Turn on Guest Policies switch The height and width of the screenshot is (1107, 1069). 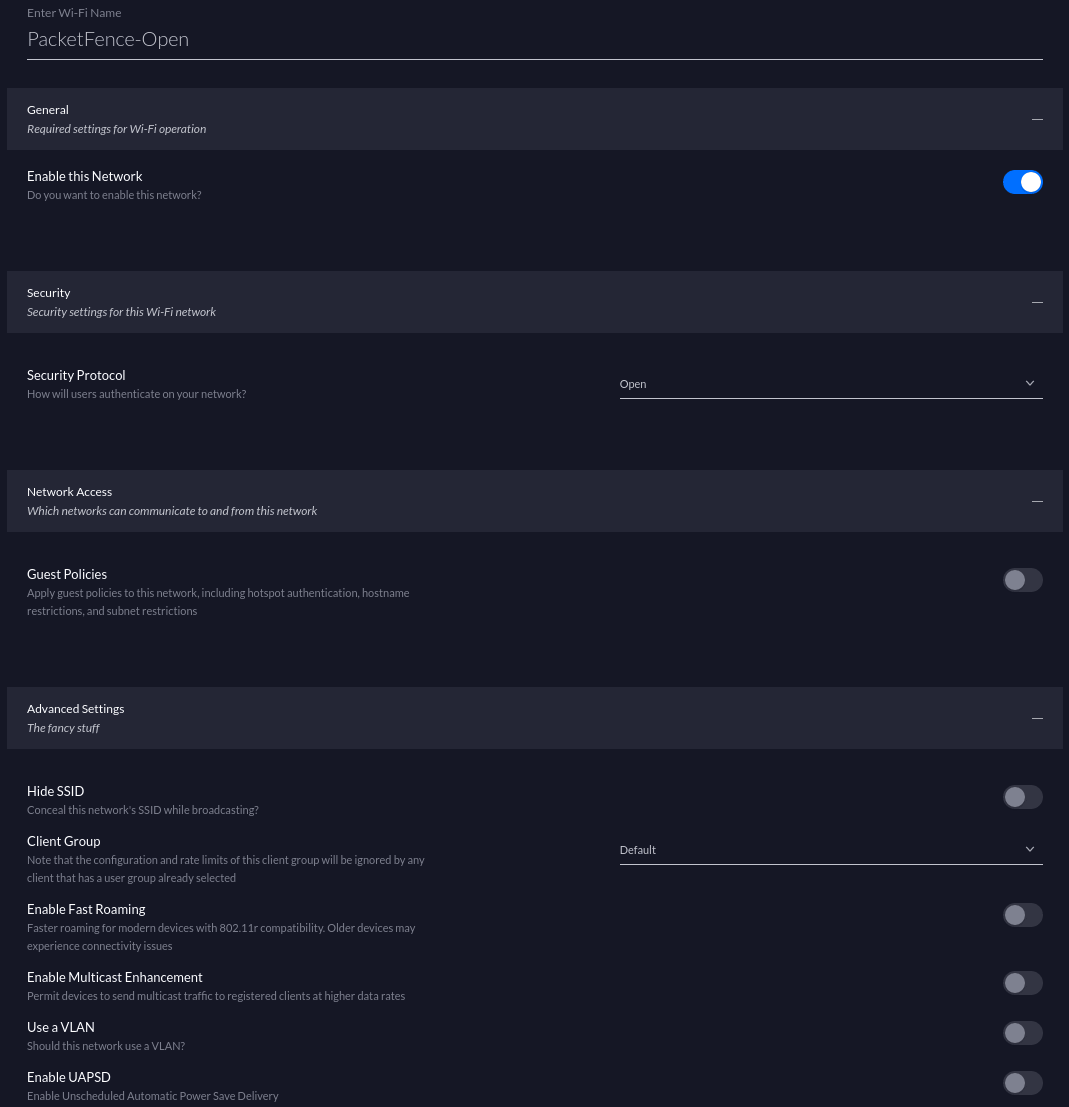(1022, 580)
